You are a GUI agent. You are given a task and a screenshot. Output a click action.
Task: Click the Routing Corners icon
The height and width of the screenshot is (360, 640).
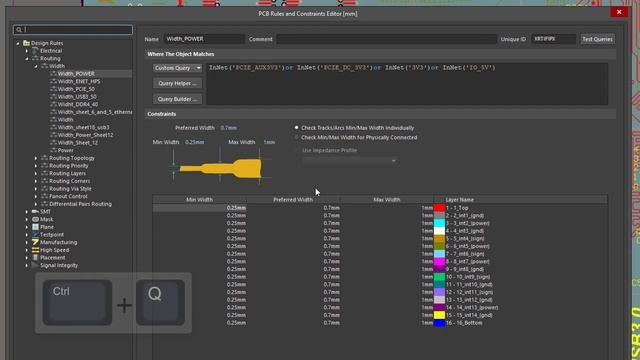(x=44, y=181)
